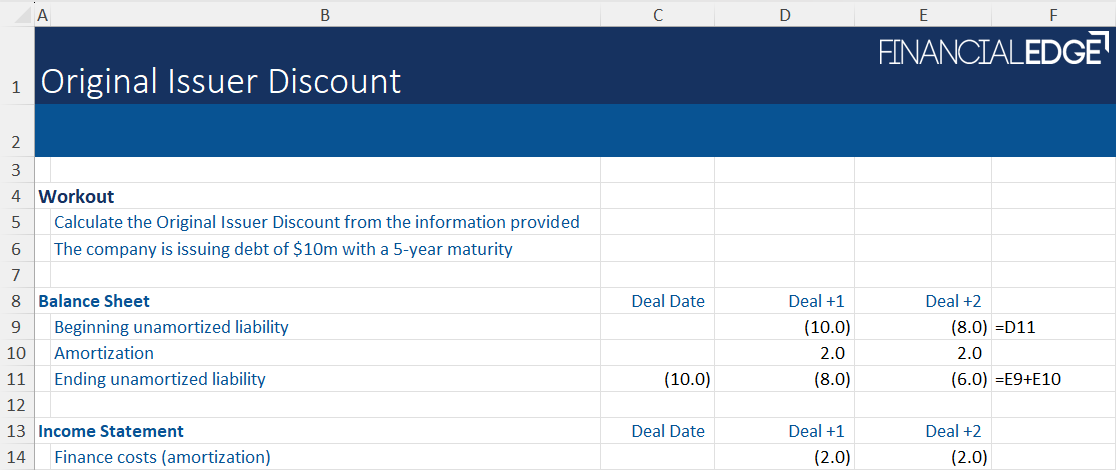Select the Income Statement heading cell

111,431
